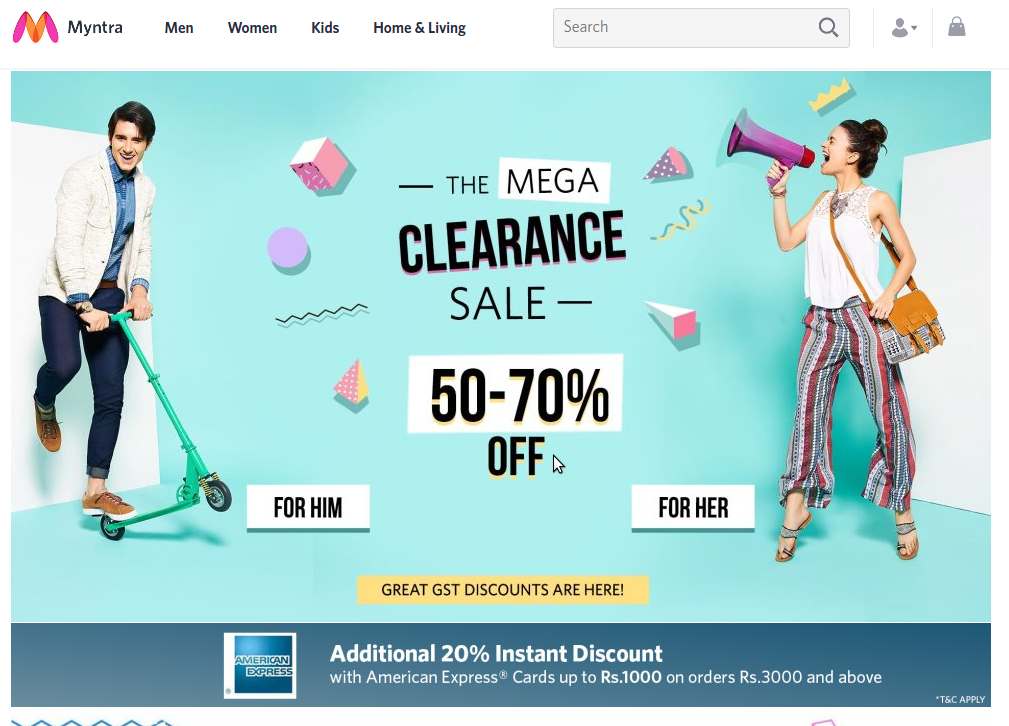Open the Men menu
1009x726 pixels.
tap(179, 28)
